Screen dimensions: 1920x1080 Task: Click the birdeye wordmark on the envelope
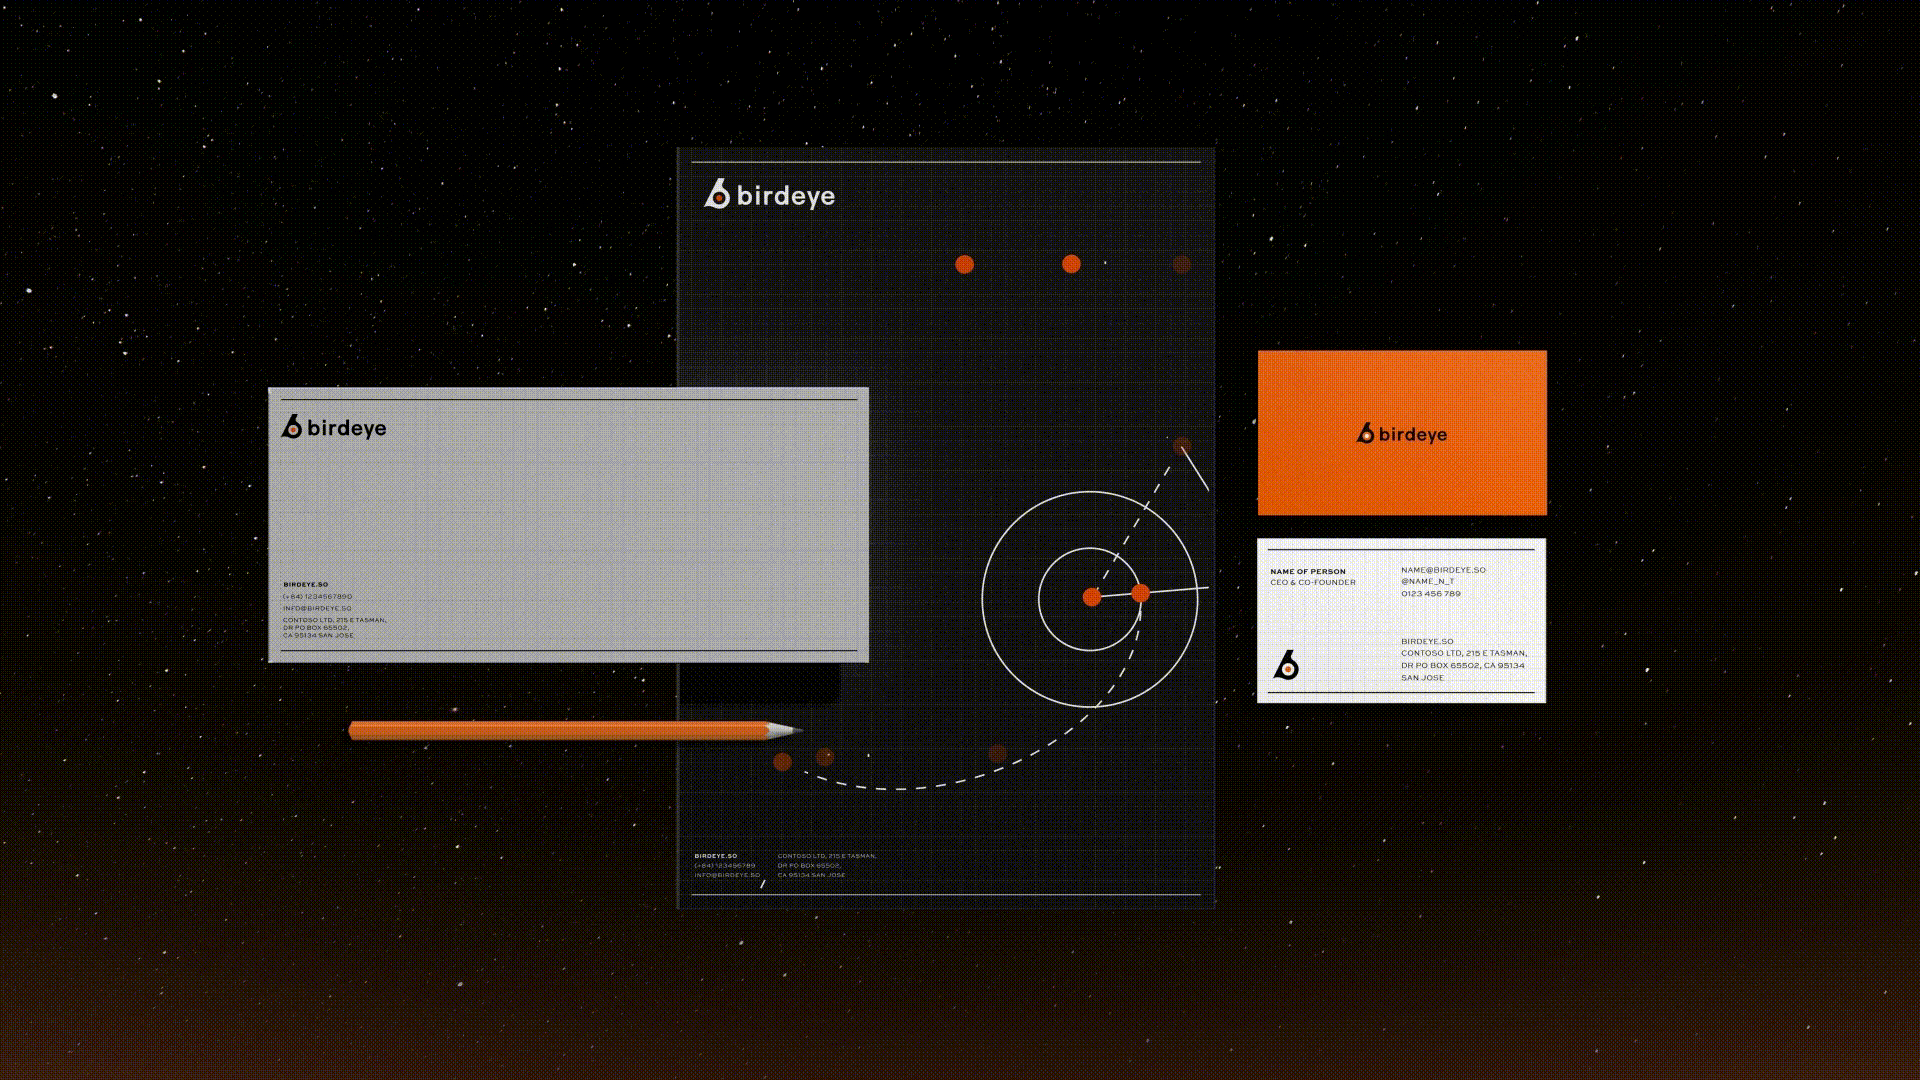pos(346,428)
